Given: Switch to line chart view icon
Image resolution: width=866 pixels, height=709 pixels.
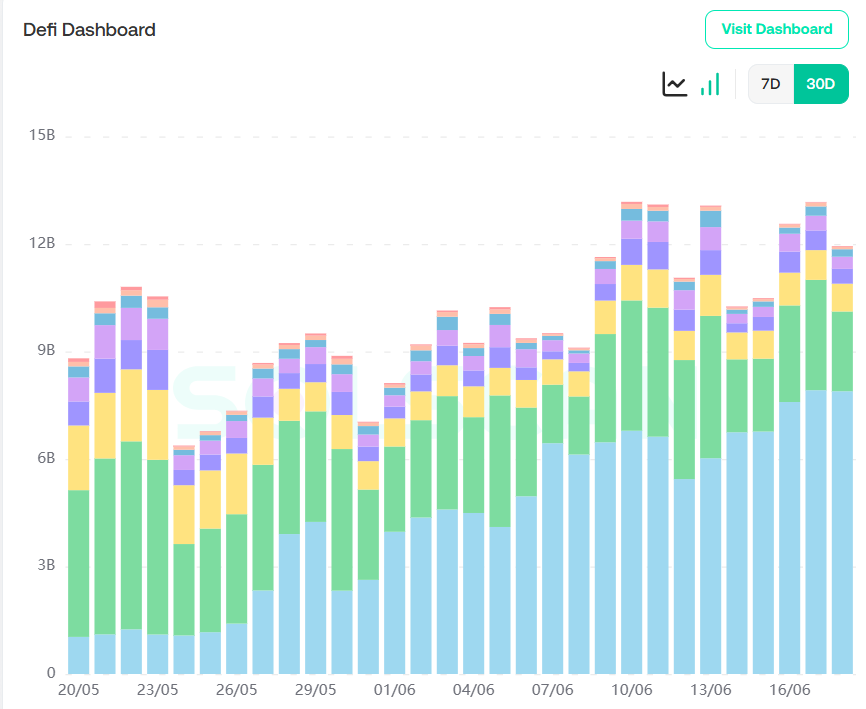Looking at the screenshot, I should pos(675,85).
